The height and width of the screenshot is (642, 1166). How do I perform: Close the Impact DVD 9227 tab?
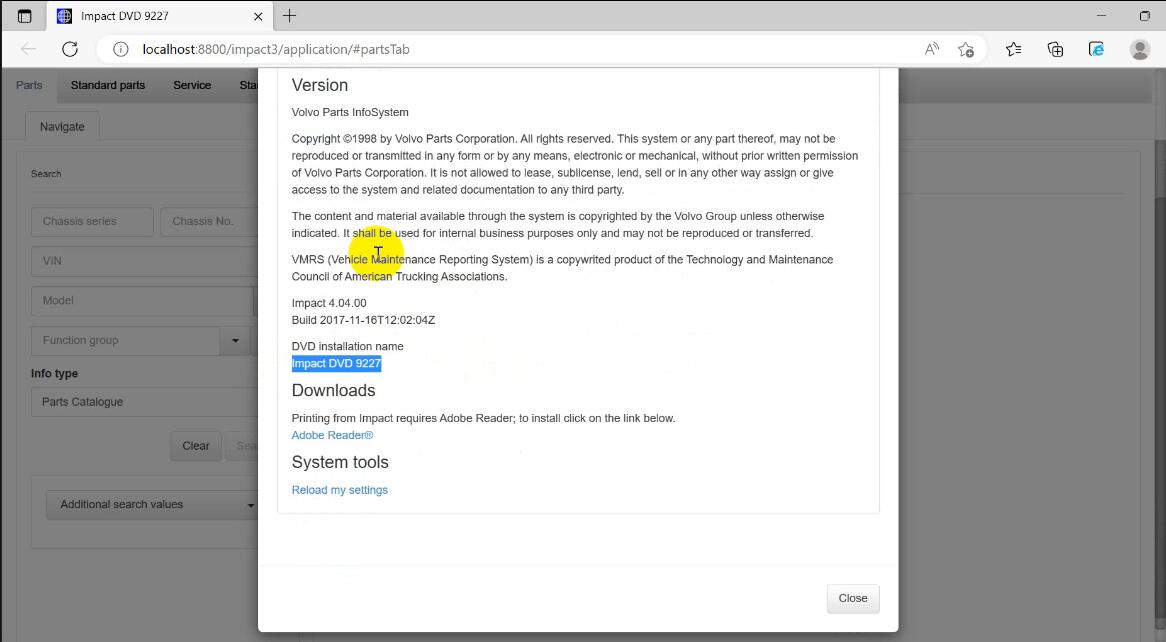(259, 16)
